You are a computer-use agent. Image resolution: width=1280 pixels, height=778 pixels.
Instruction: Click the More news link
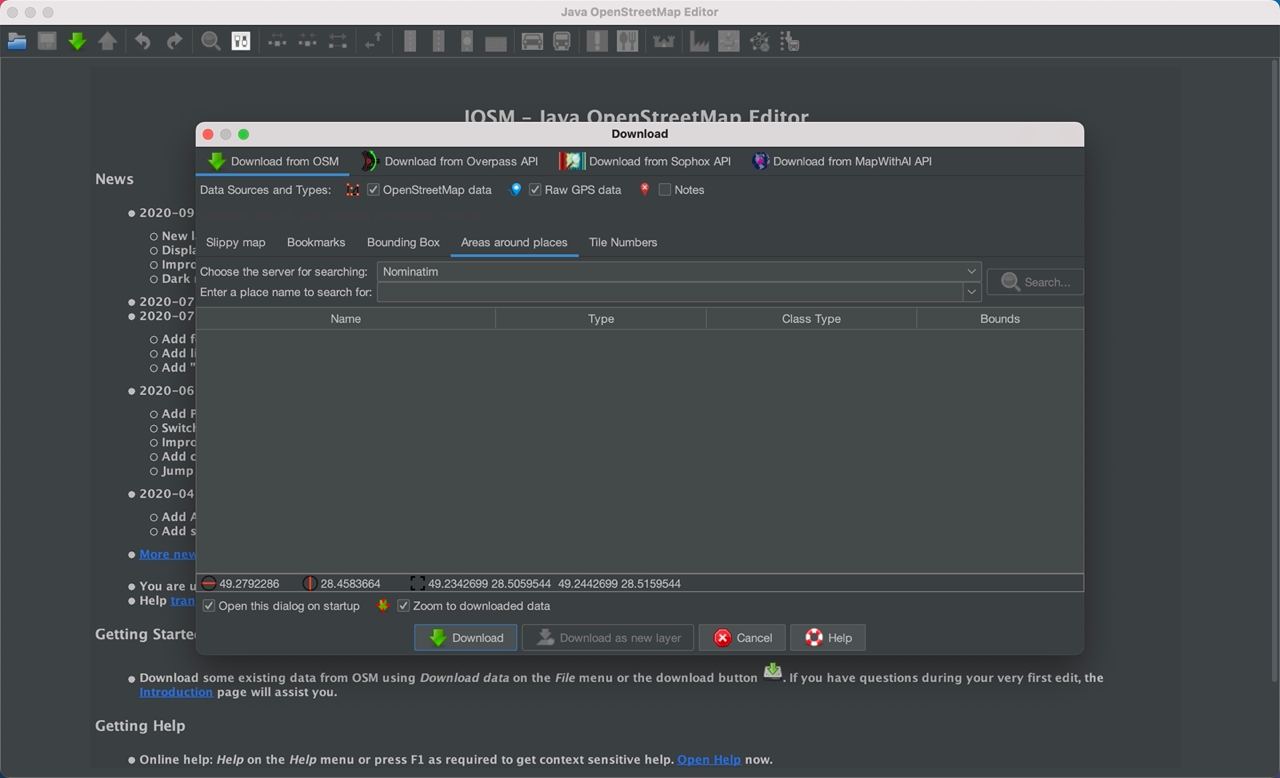(x=167, y=554)
